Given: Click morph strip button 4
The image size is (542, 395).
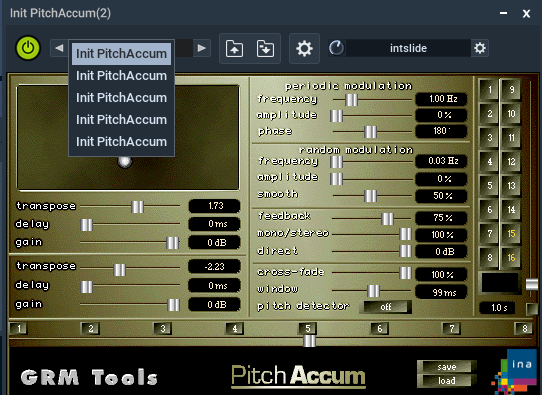Looking at the screenshot, I should pos(235,328).
